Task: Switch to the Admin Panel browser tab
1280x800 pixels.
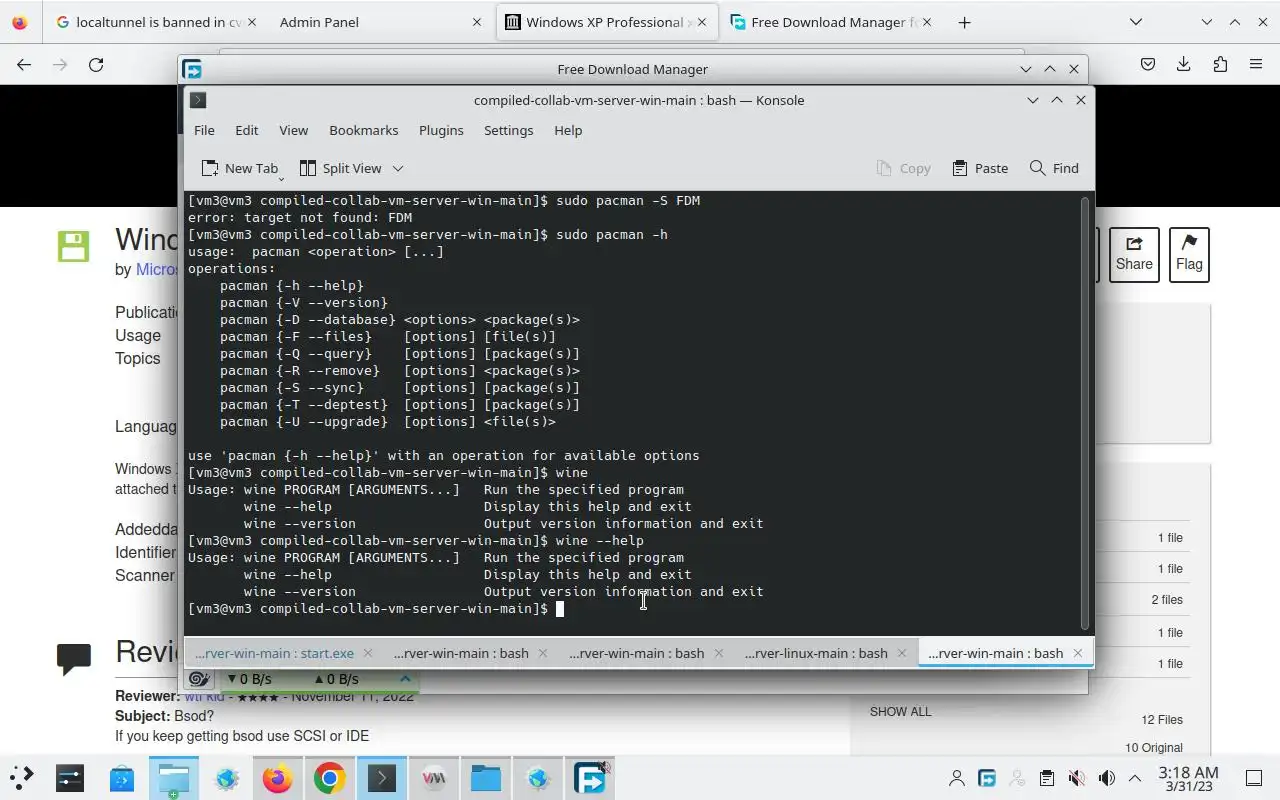Action: point(379,22)
